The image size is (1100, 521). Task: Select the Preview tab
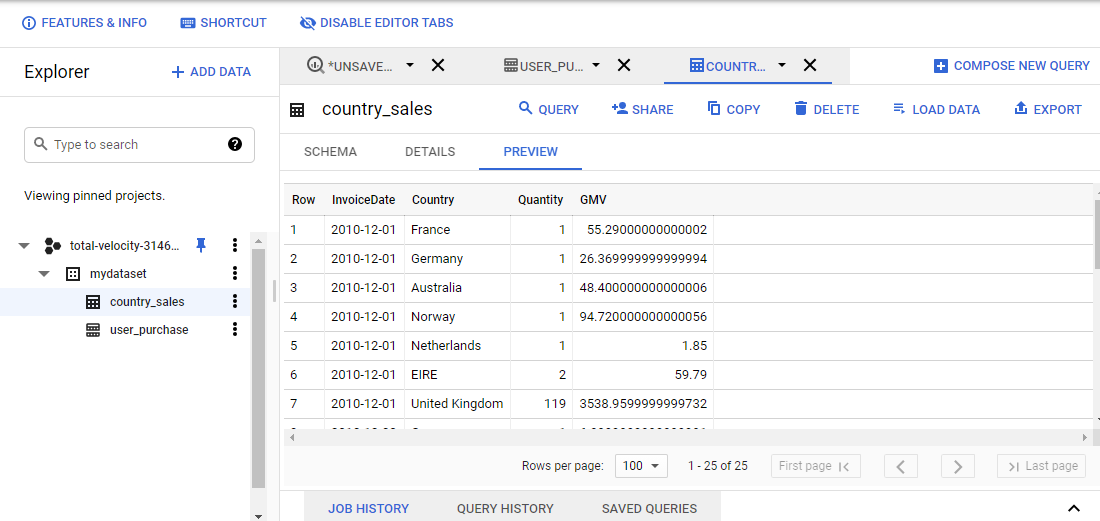tap(530, 151)
